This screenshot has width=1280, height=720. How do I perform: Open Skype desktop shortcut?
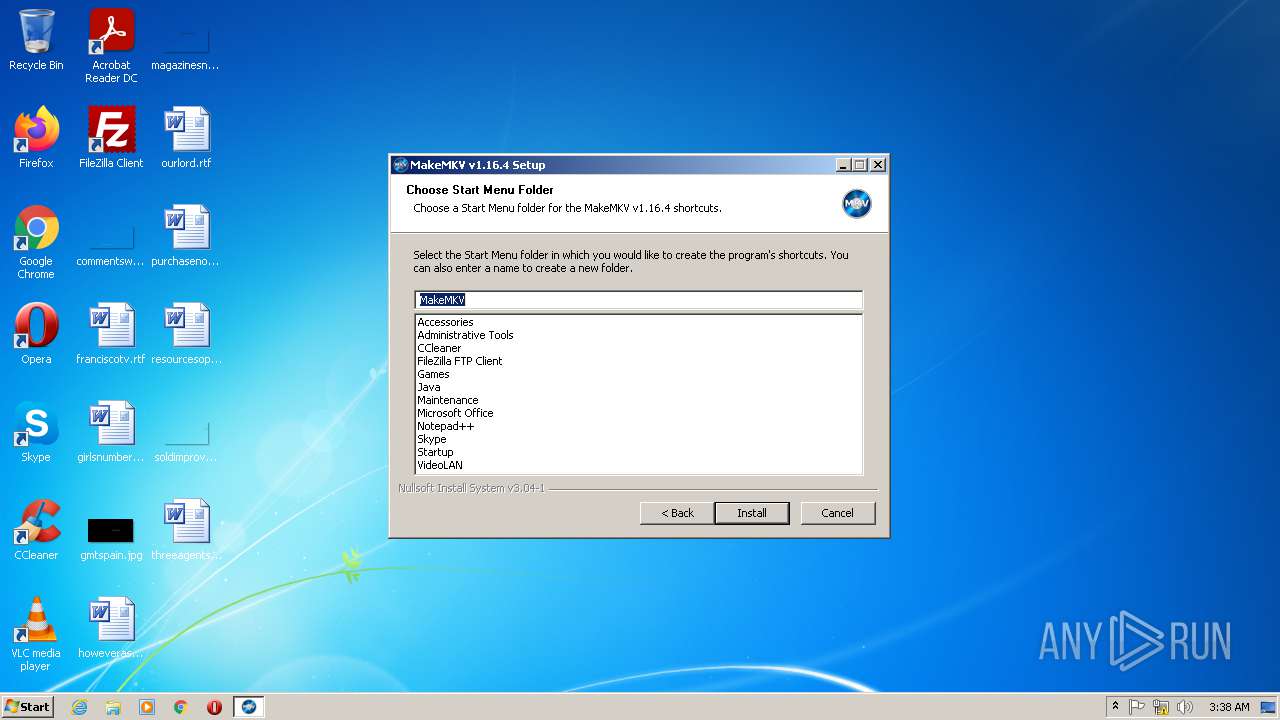point(36,432)
